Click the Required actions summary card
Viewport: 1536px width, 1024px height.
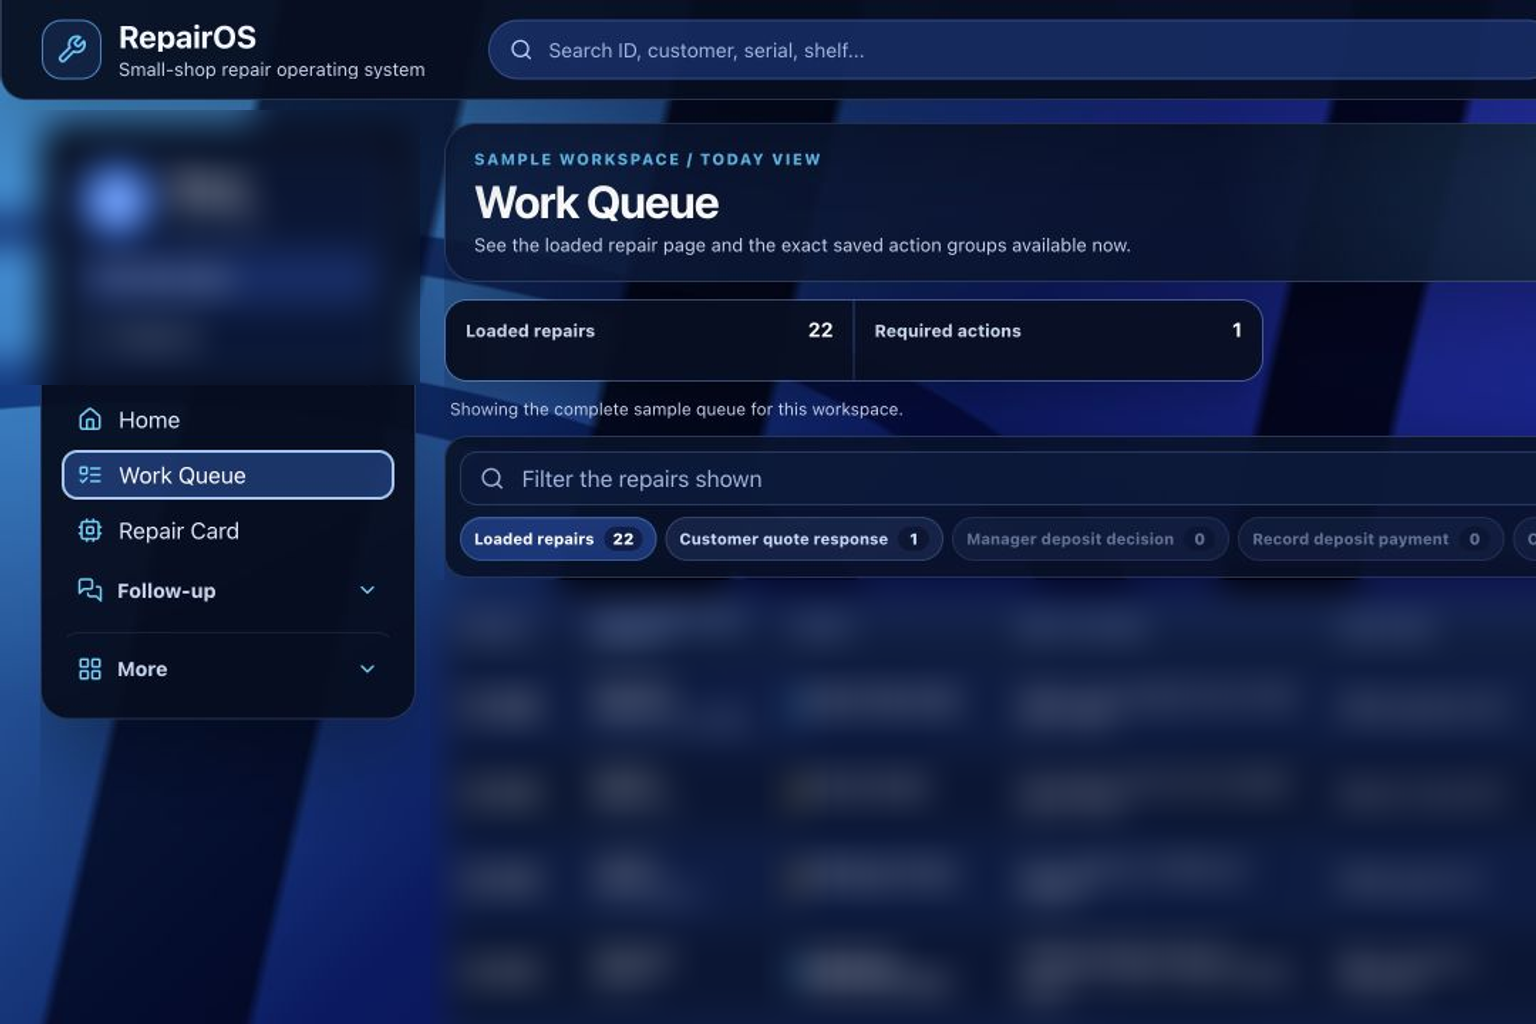1058,340
